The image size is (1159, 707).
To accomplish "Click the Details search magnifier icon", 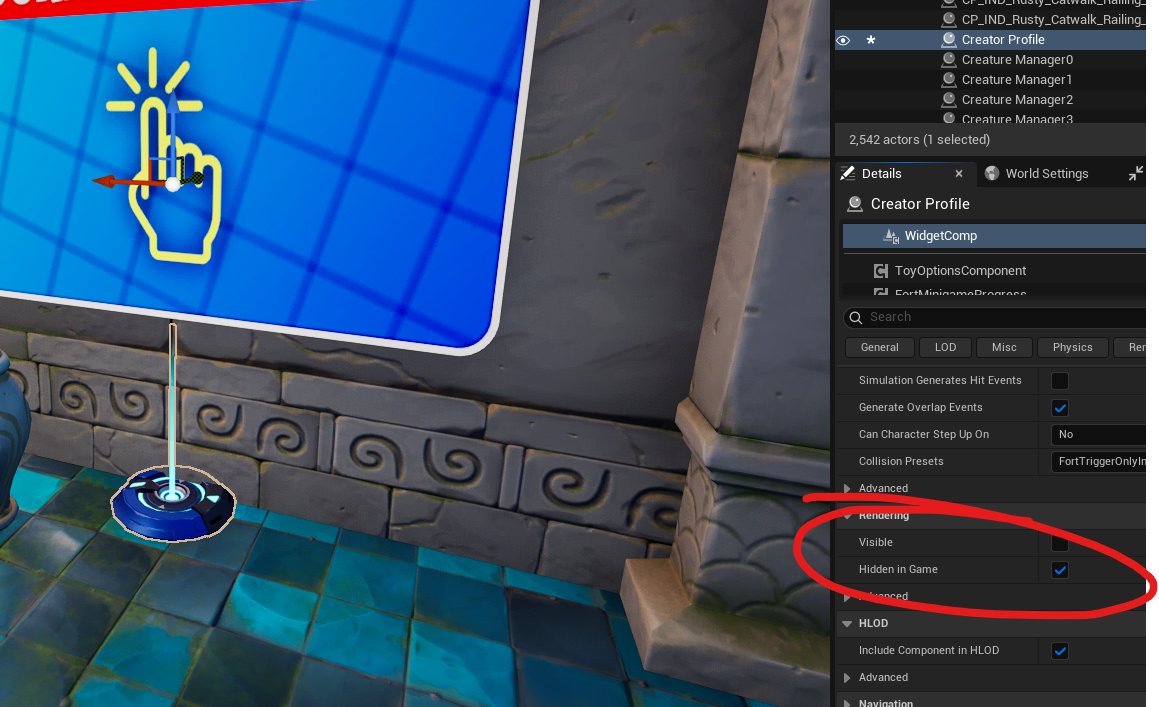I will tap(856, 317).
